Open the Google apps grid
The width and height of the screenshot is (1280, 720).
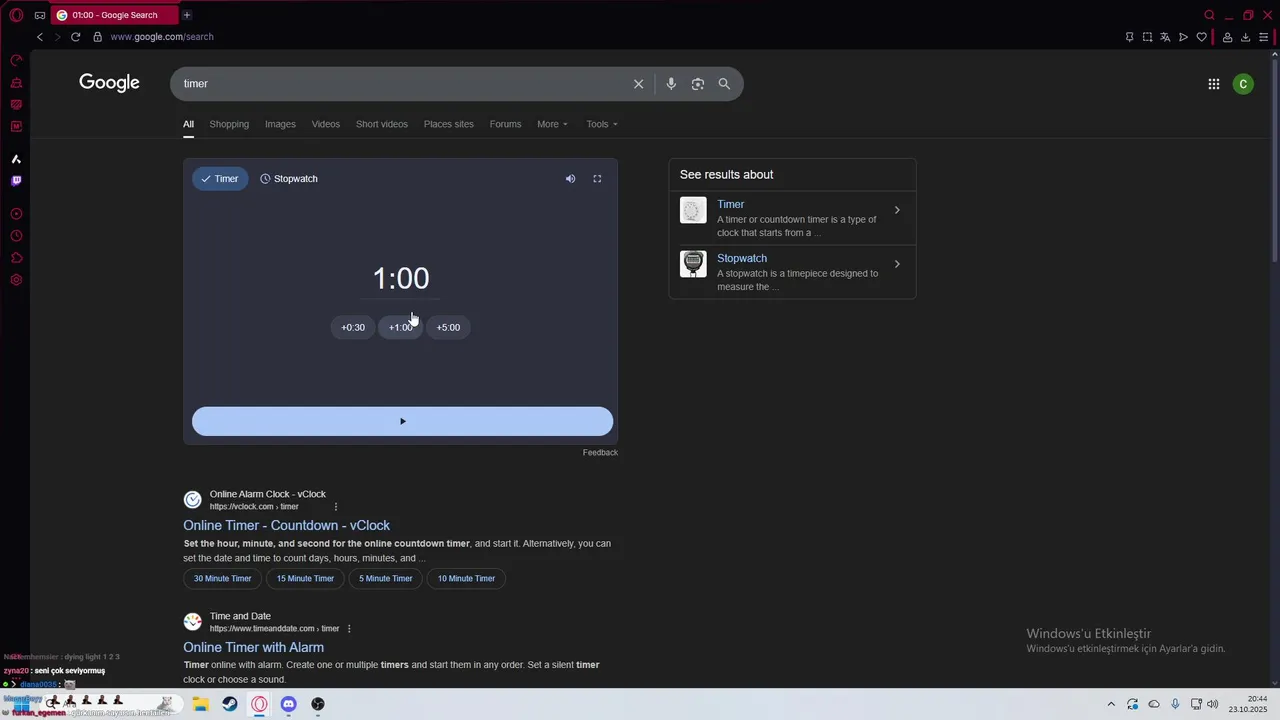pyautogui.click(x=1214, y=84)
